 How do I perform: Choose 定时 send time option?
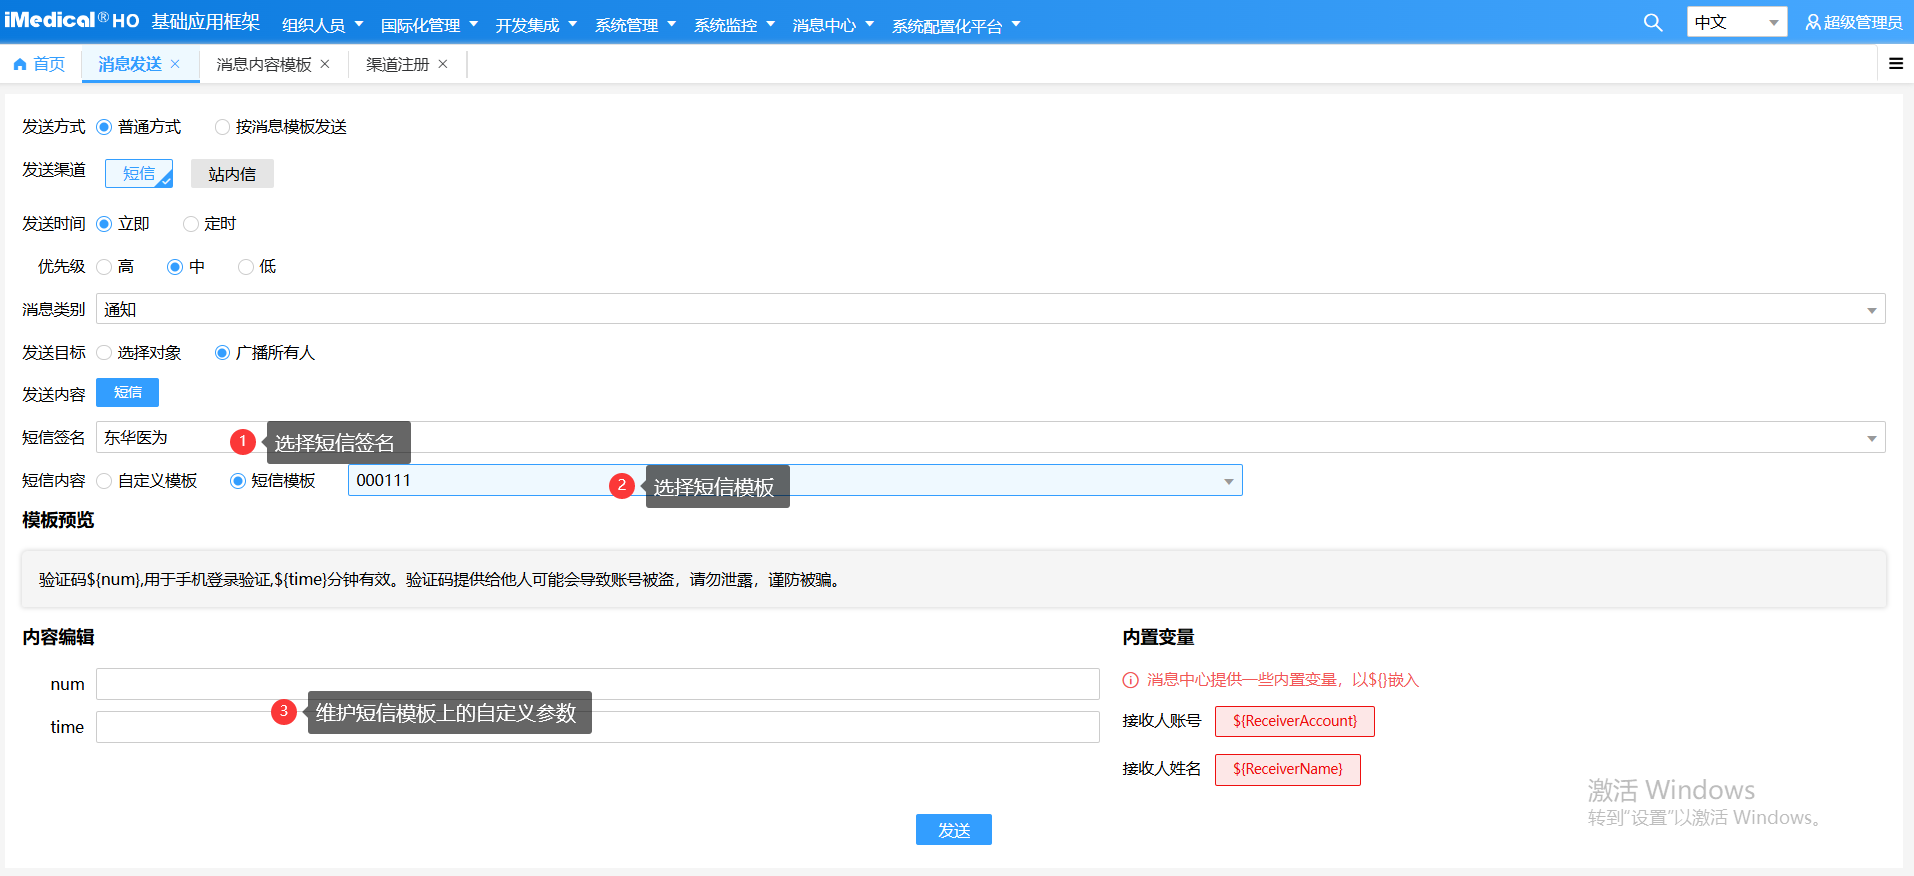[x=191, y=224]
